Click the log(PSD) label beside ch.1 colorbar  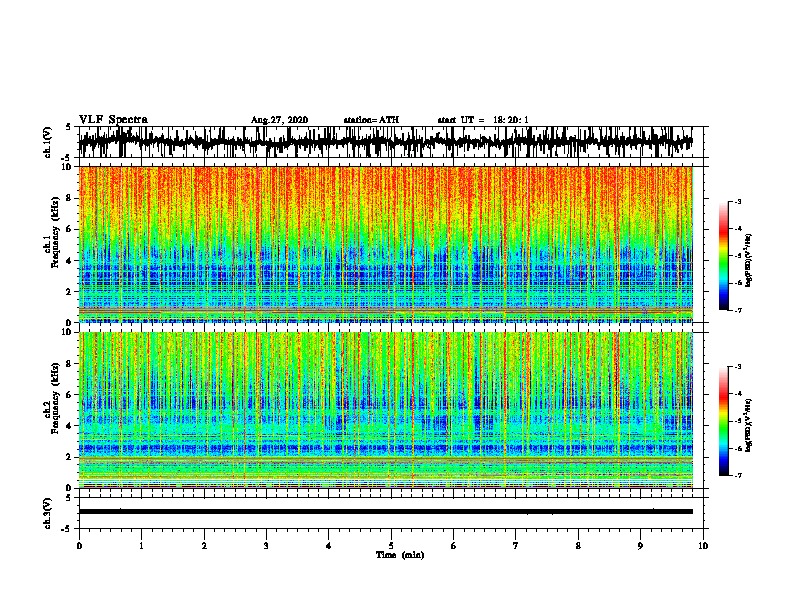click(x=748, y=261)
